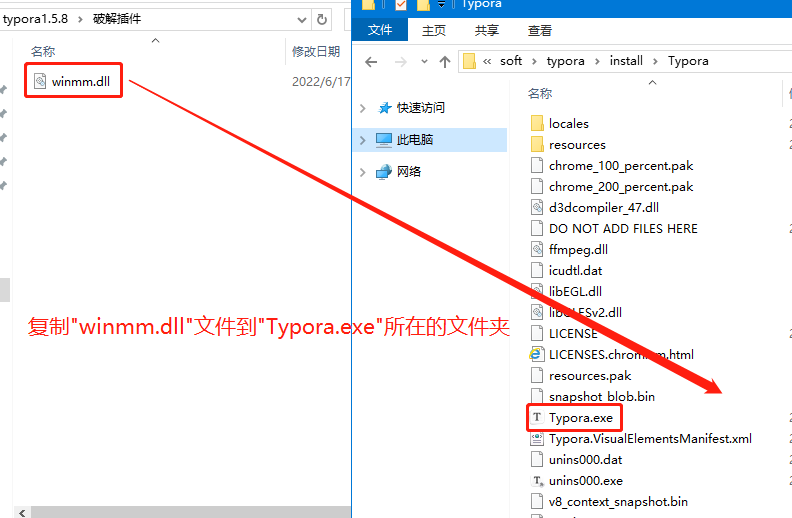Click the snapshot_blob.bin file name

(602, 396)
